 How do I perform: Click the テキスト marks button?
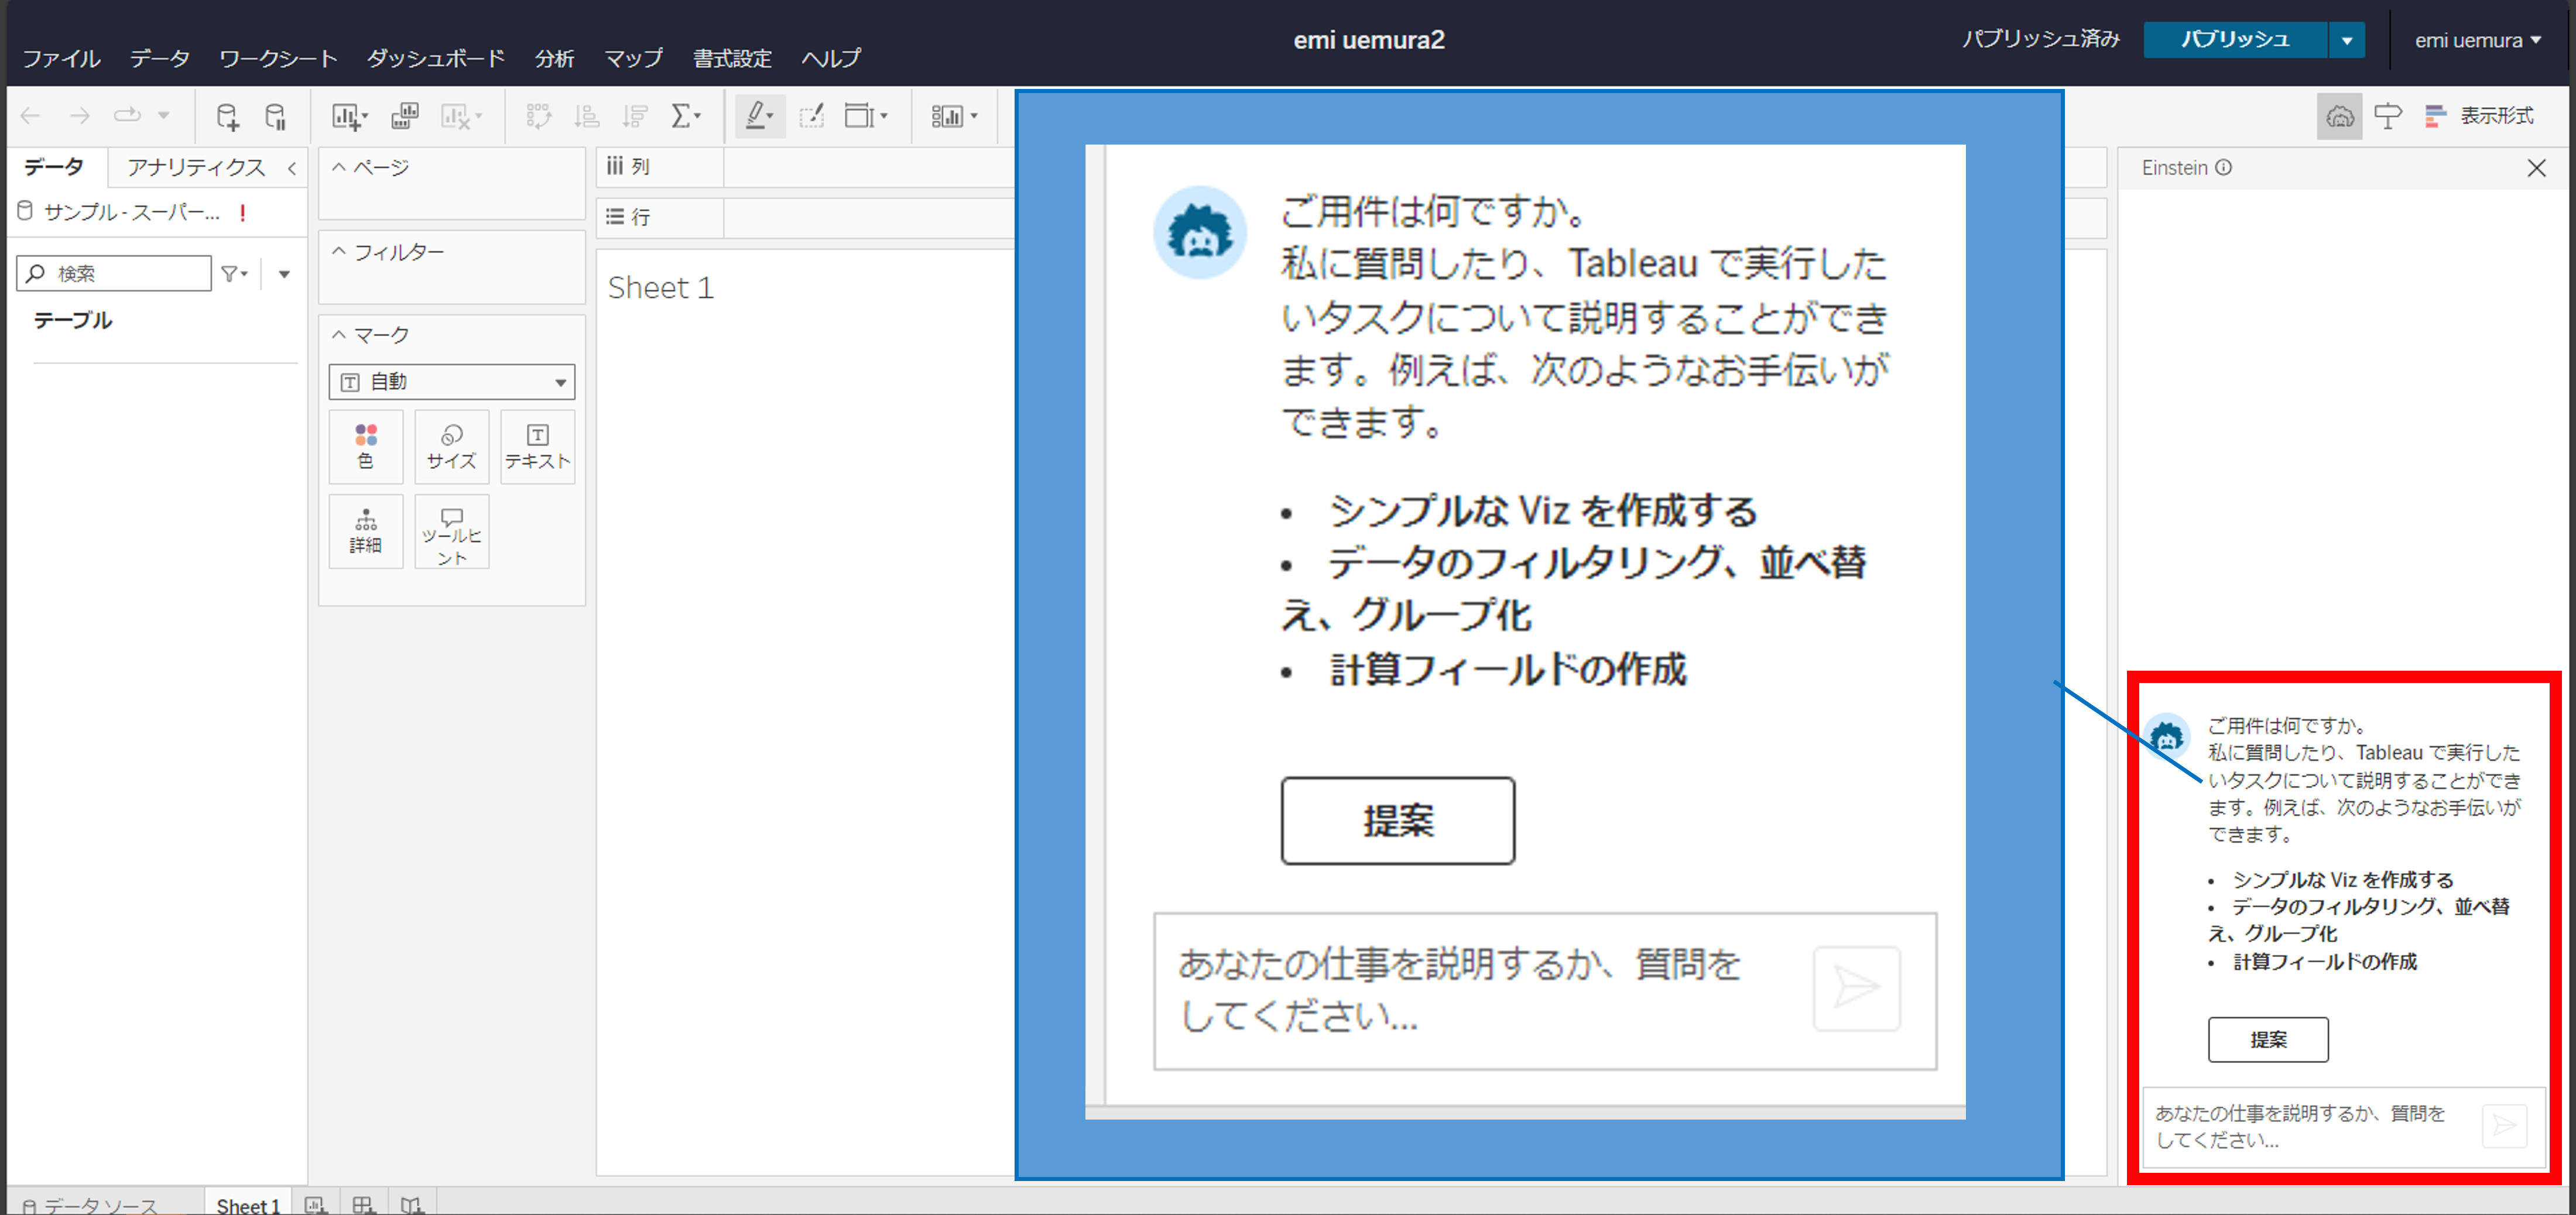click(x=537, y=446)
